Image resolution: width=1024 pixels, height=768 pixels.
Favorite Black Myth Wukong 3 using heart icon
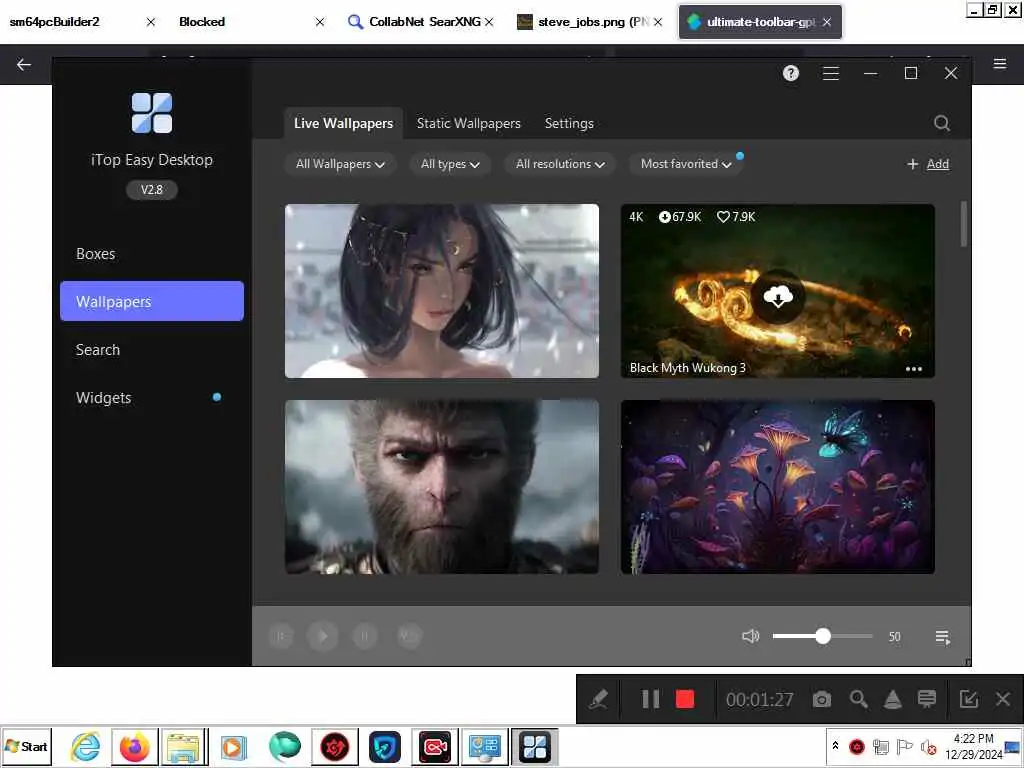click(x=723, y=217)
